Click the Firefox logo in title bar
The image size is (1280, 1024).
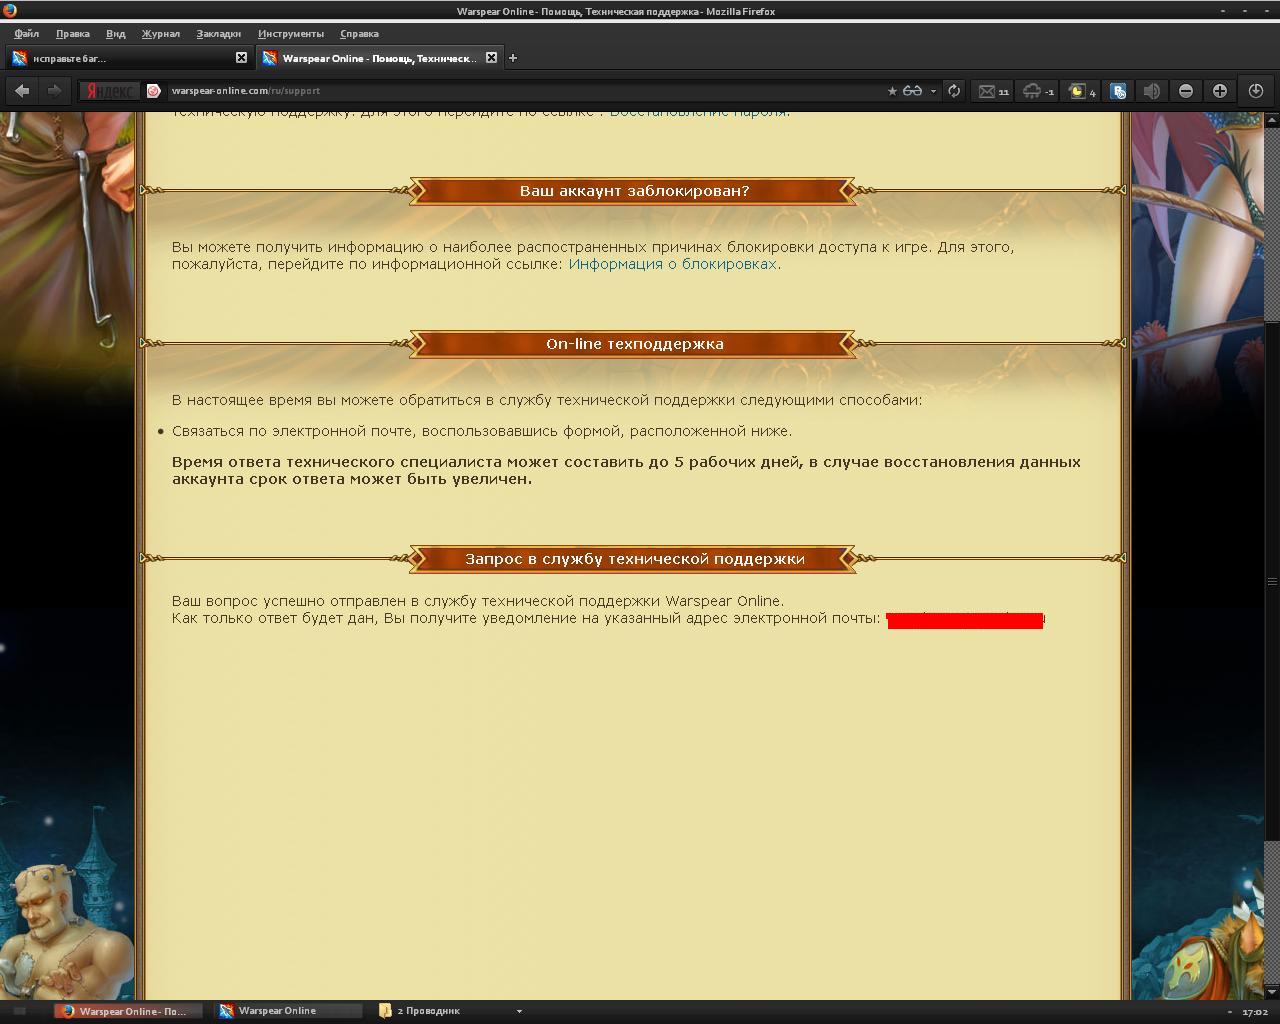pos(9,11)
